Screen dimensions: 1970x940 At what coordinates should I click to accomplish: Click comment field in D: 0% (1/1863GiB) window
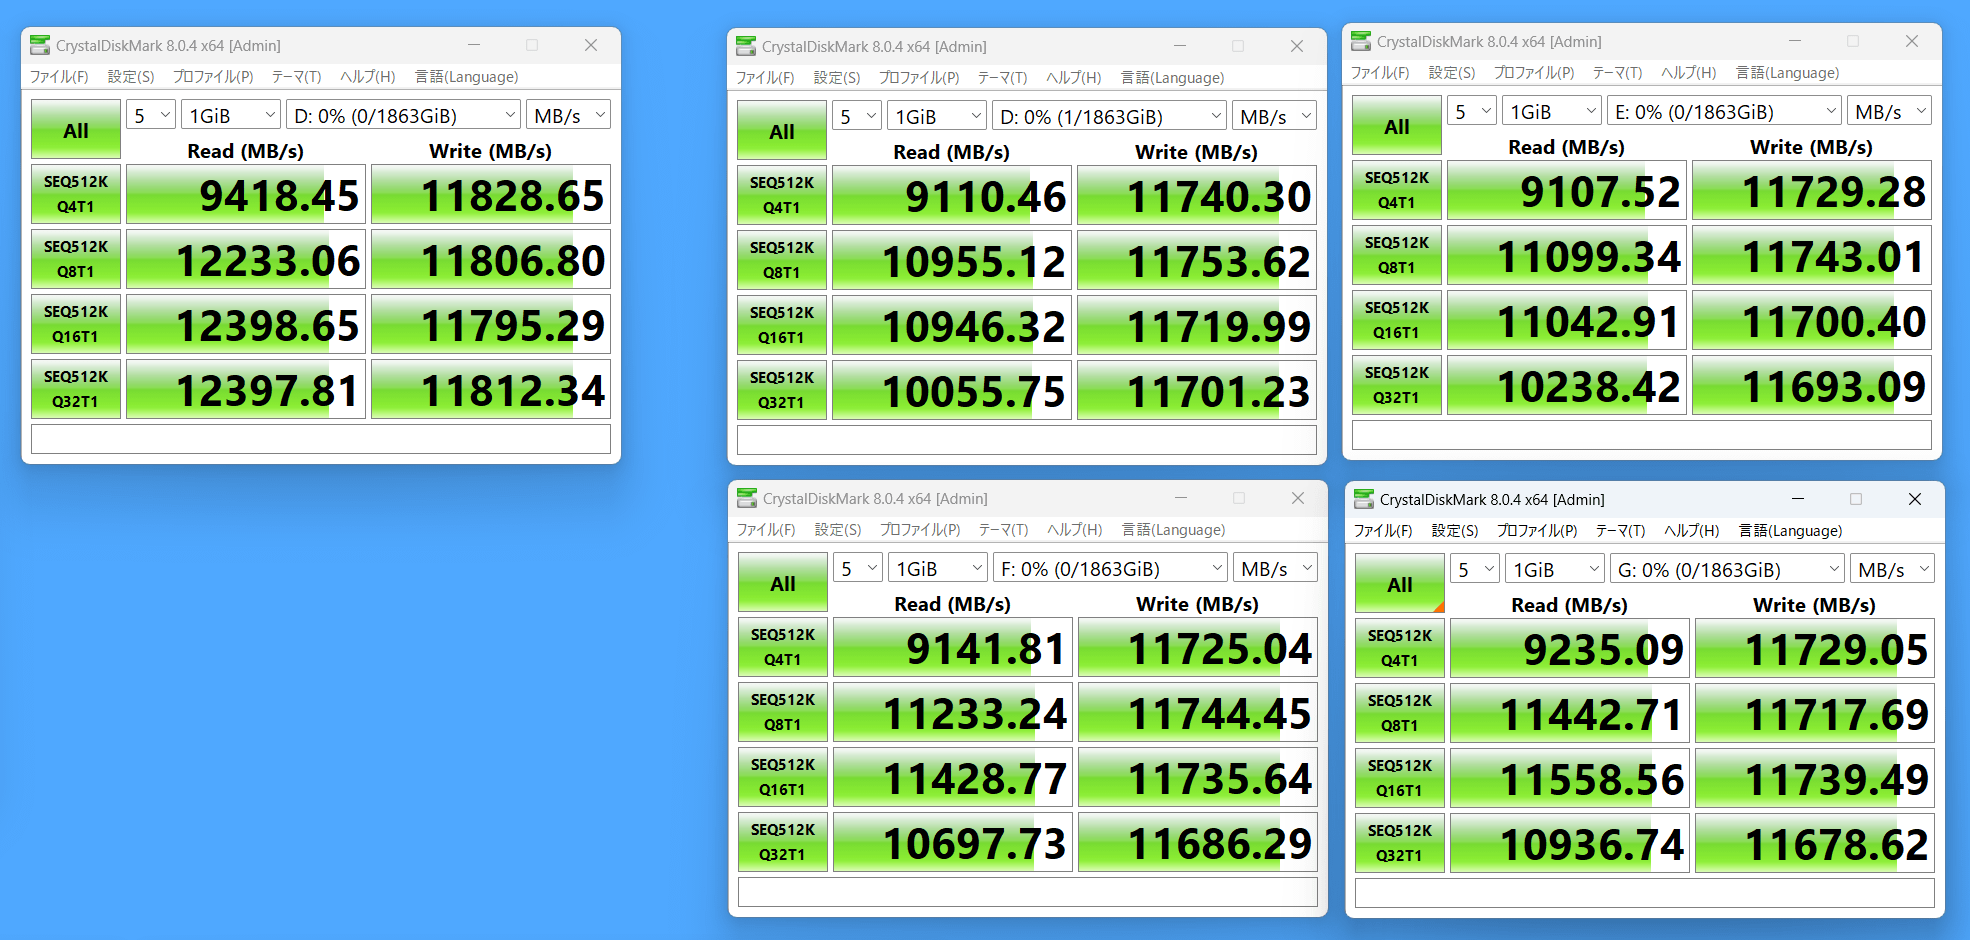[x=1027, y=440]
